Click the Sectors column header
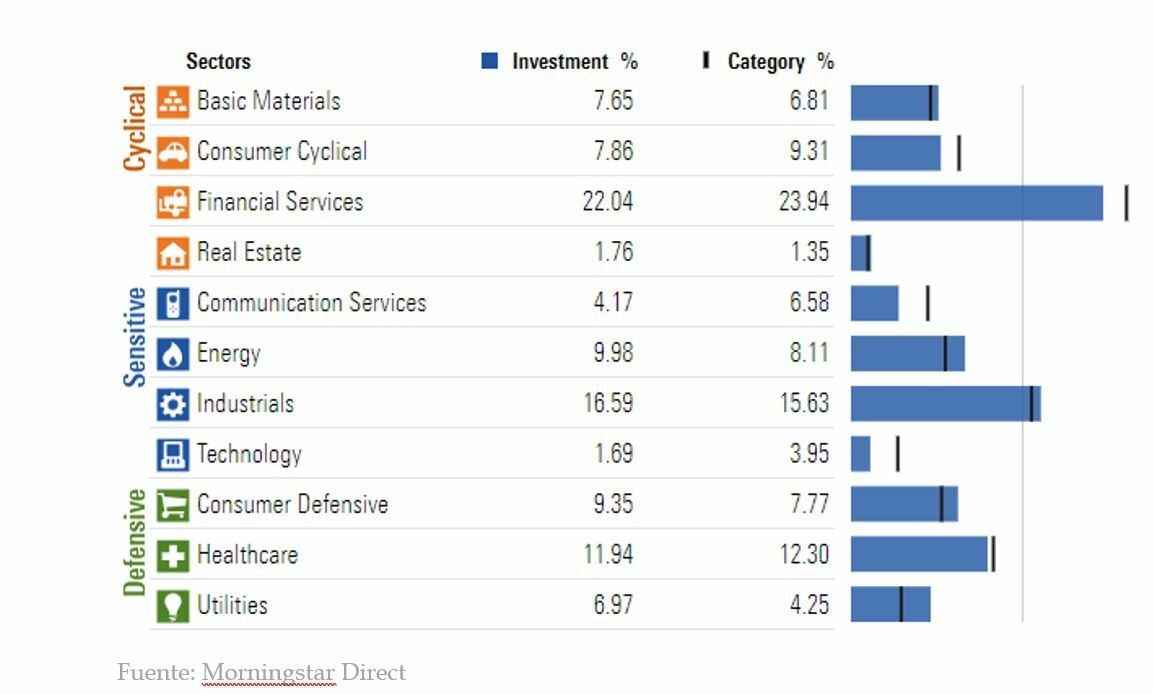This screenshot has height=694, width=1153. 218,62
